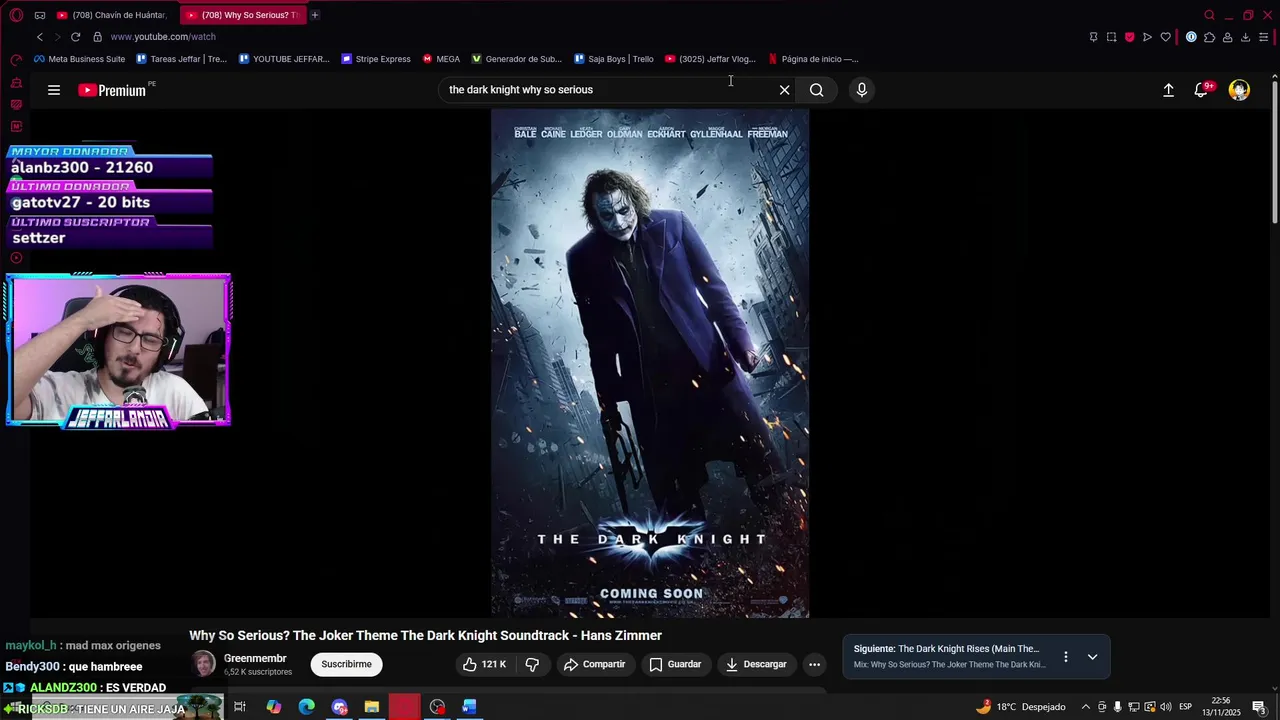Click the Compartir share button
The width and height of the screenshot is (1280, 720).
[594, 664]
